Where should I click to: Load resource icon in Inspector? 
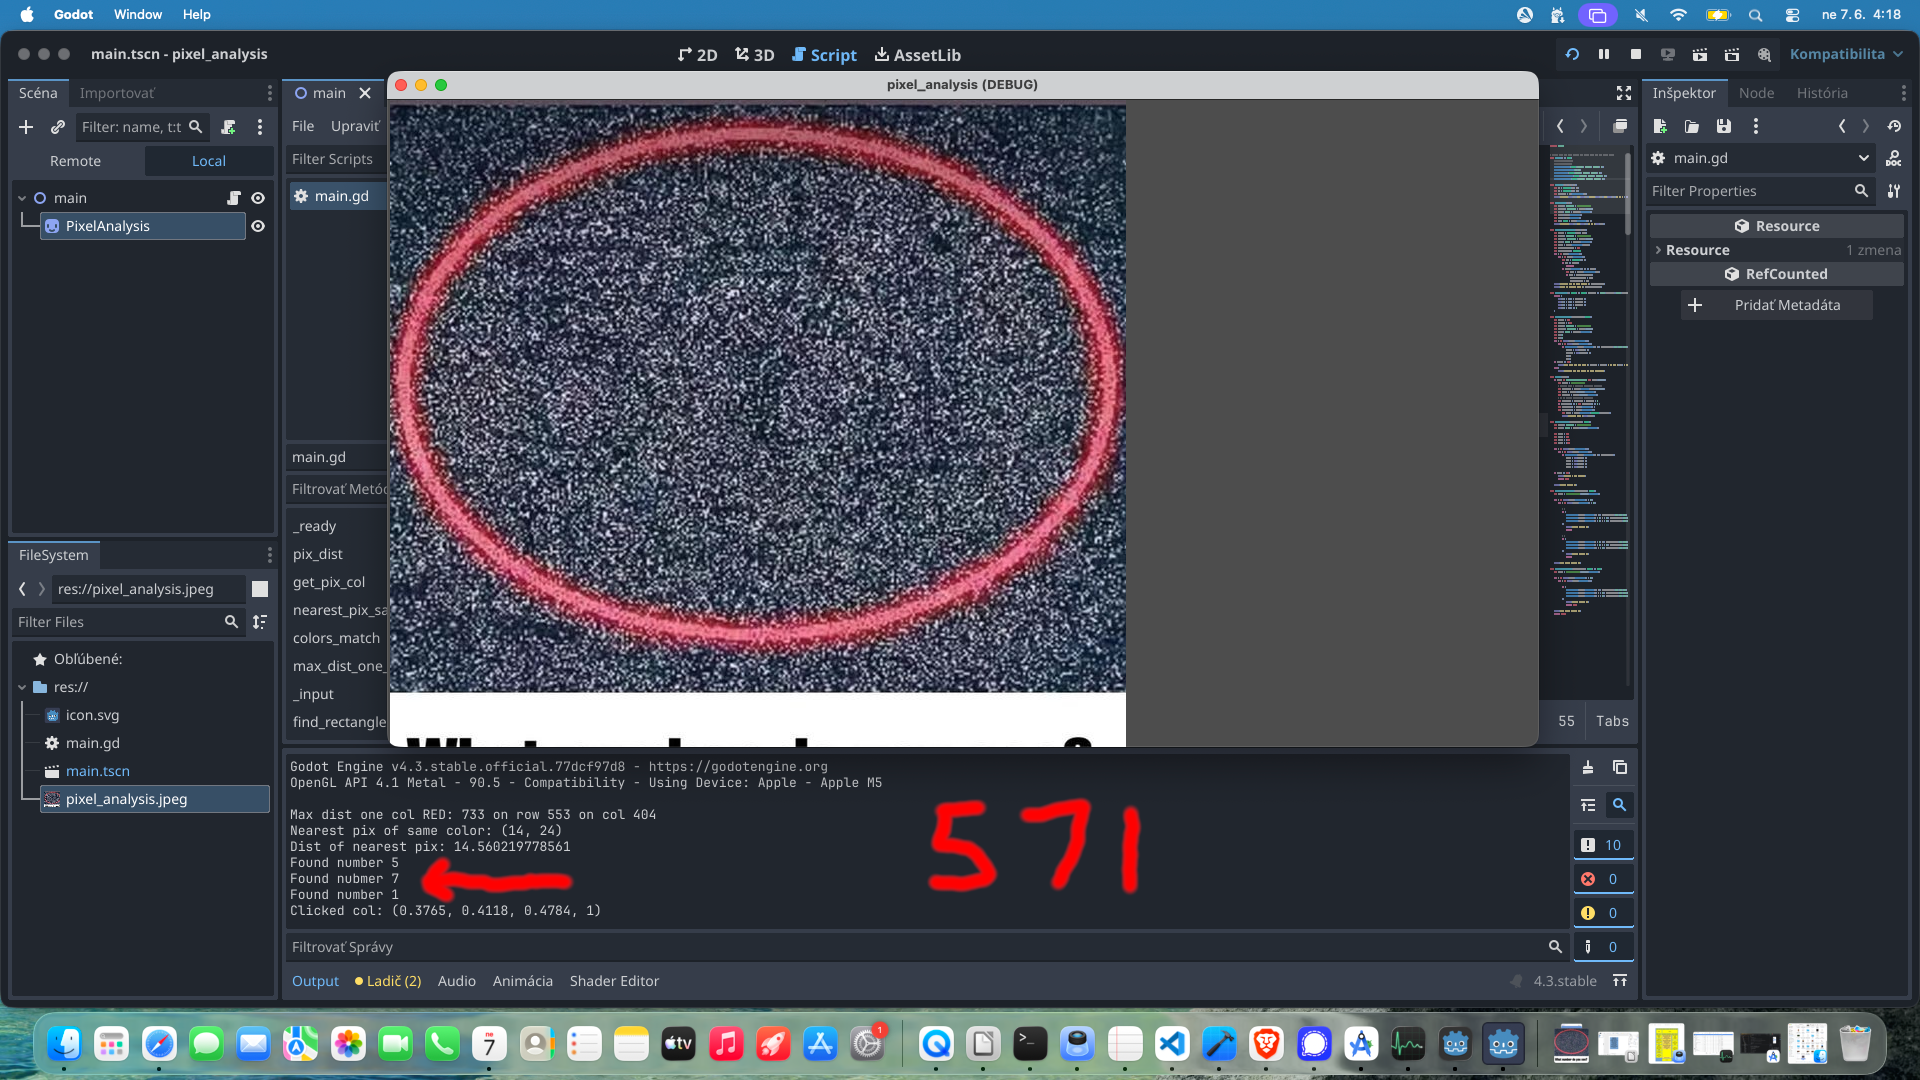coord(1692,126)
